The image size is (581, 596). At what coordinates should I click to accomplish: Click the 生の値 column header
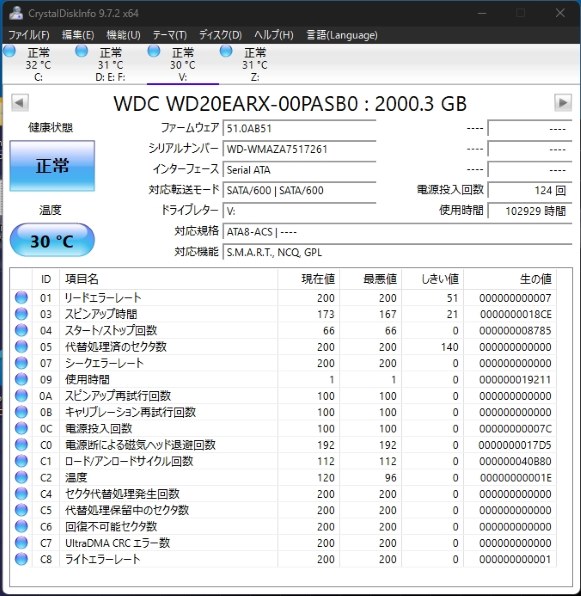click(510, 279)
